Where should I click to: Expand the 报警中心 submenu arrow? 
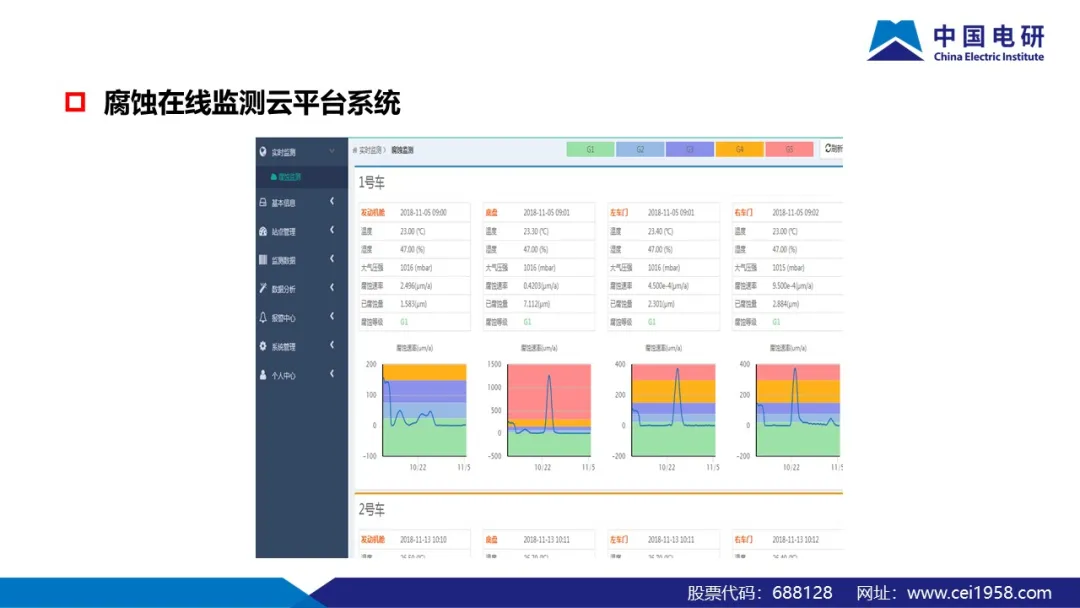(332, 318)
